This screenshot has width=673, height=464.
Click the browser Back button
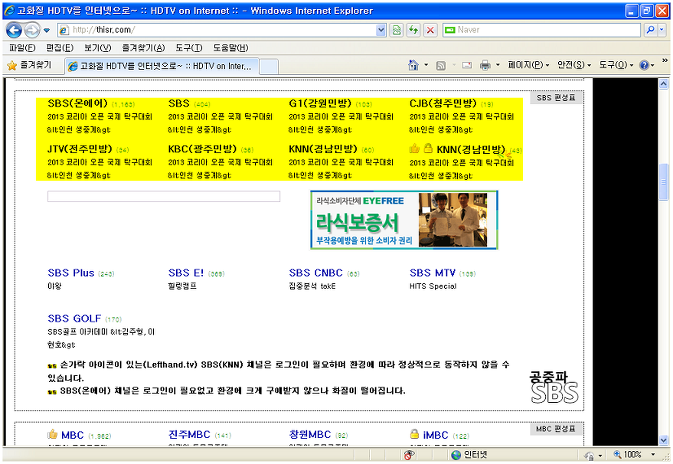14,30
